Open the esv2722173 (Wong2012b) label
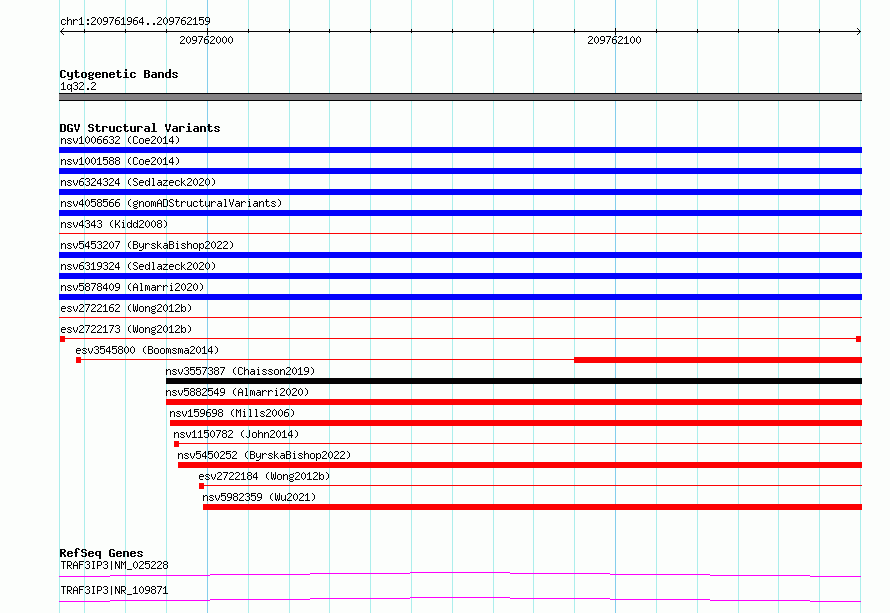The image size is (890, 613). [126, 329]
